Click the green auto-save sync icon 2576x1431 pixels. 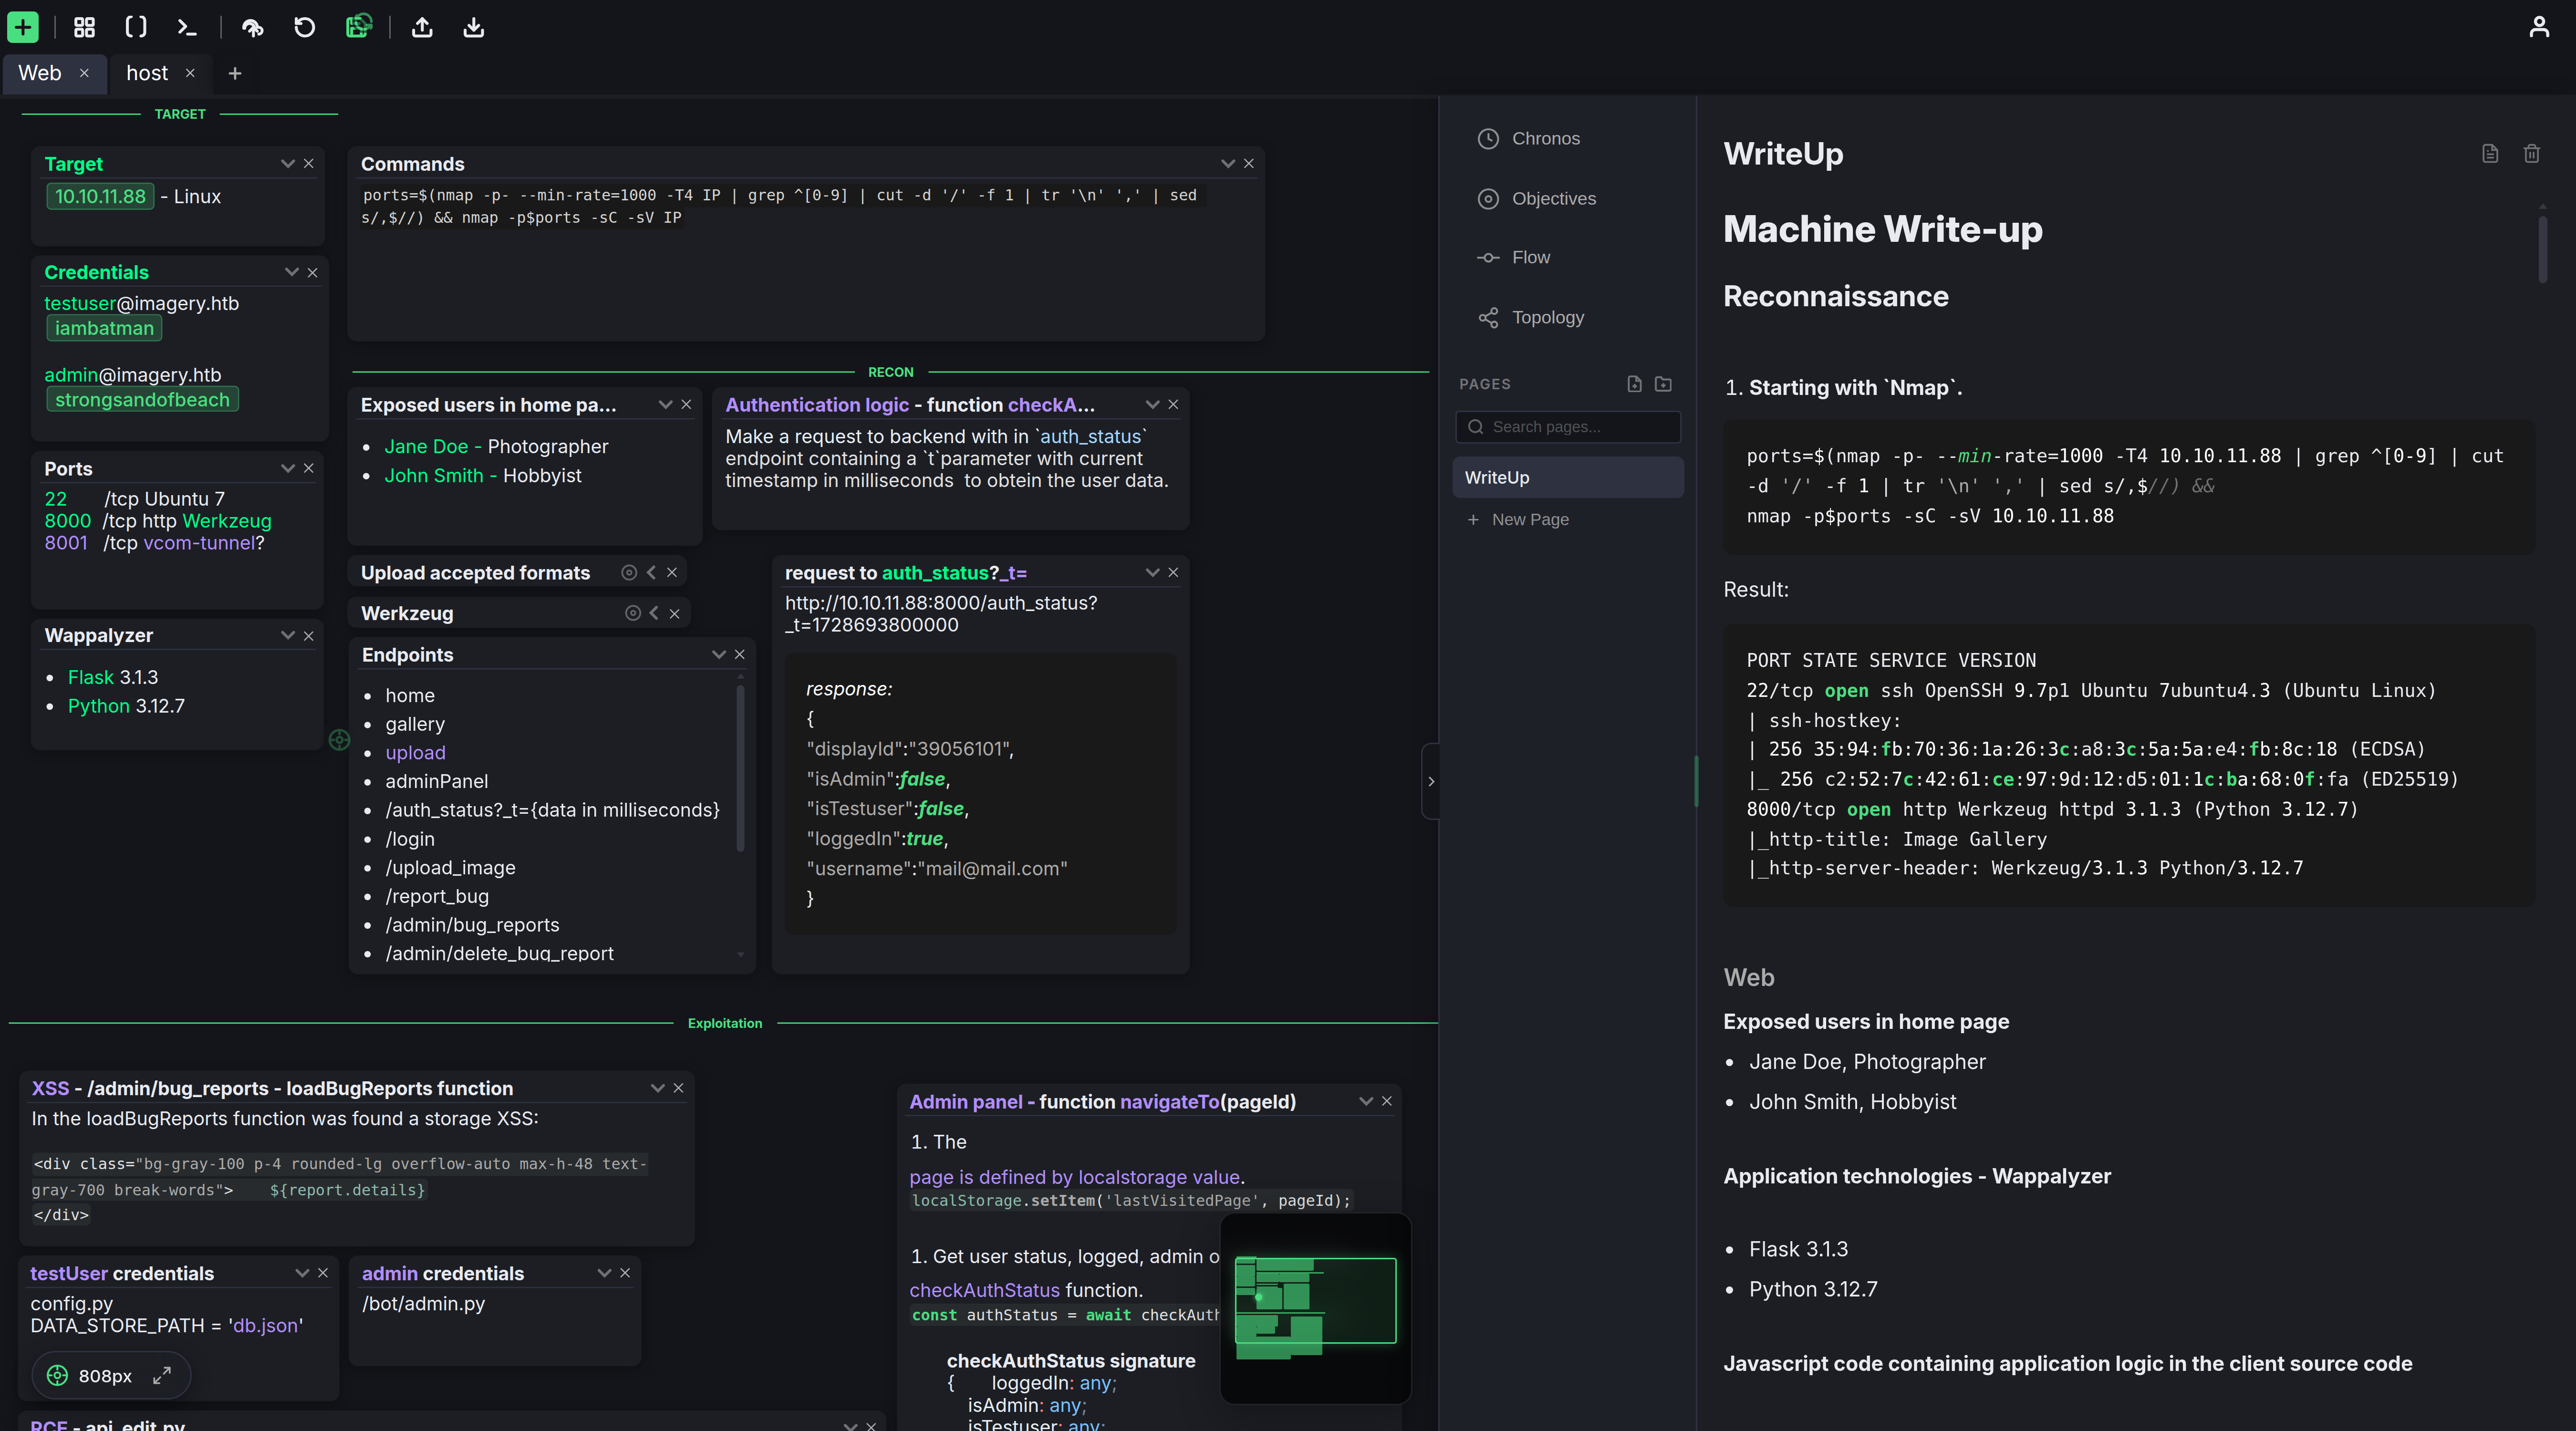pos(358,26)
